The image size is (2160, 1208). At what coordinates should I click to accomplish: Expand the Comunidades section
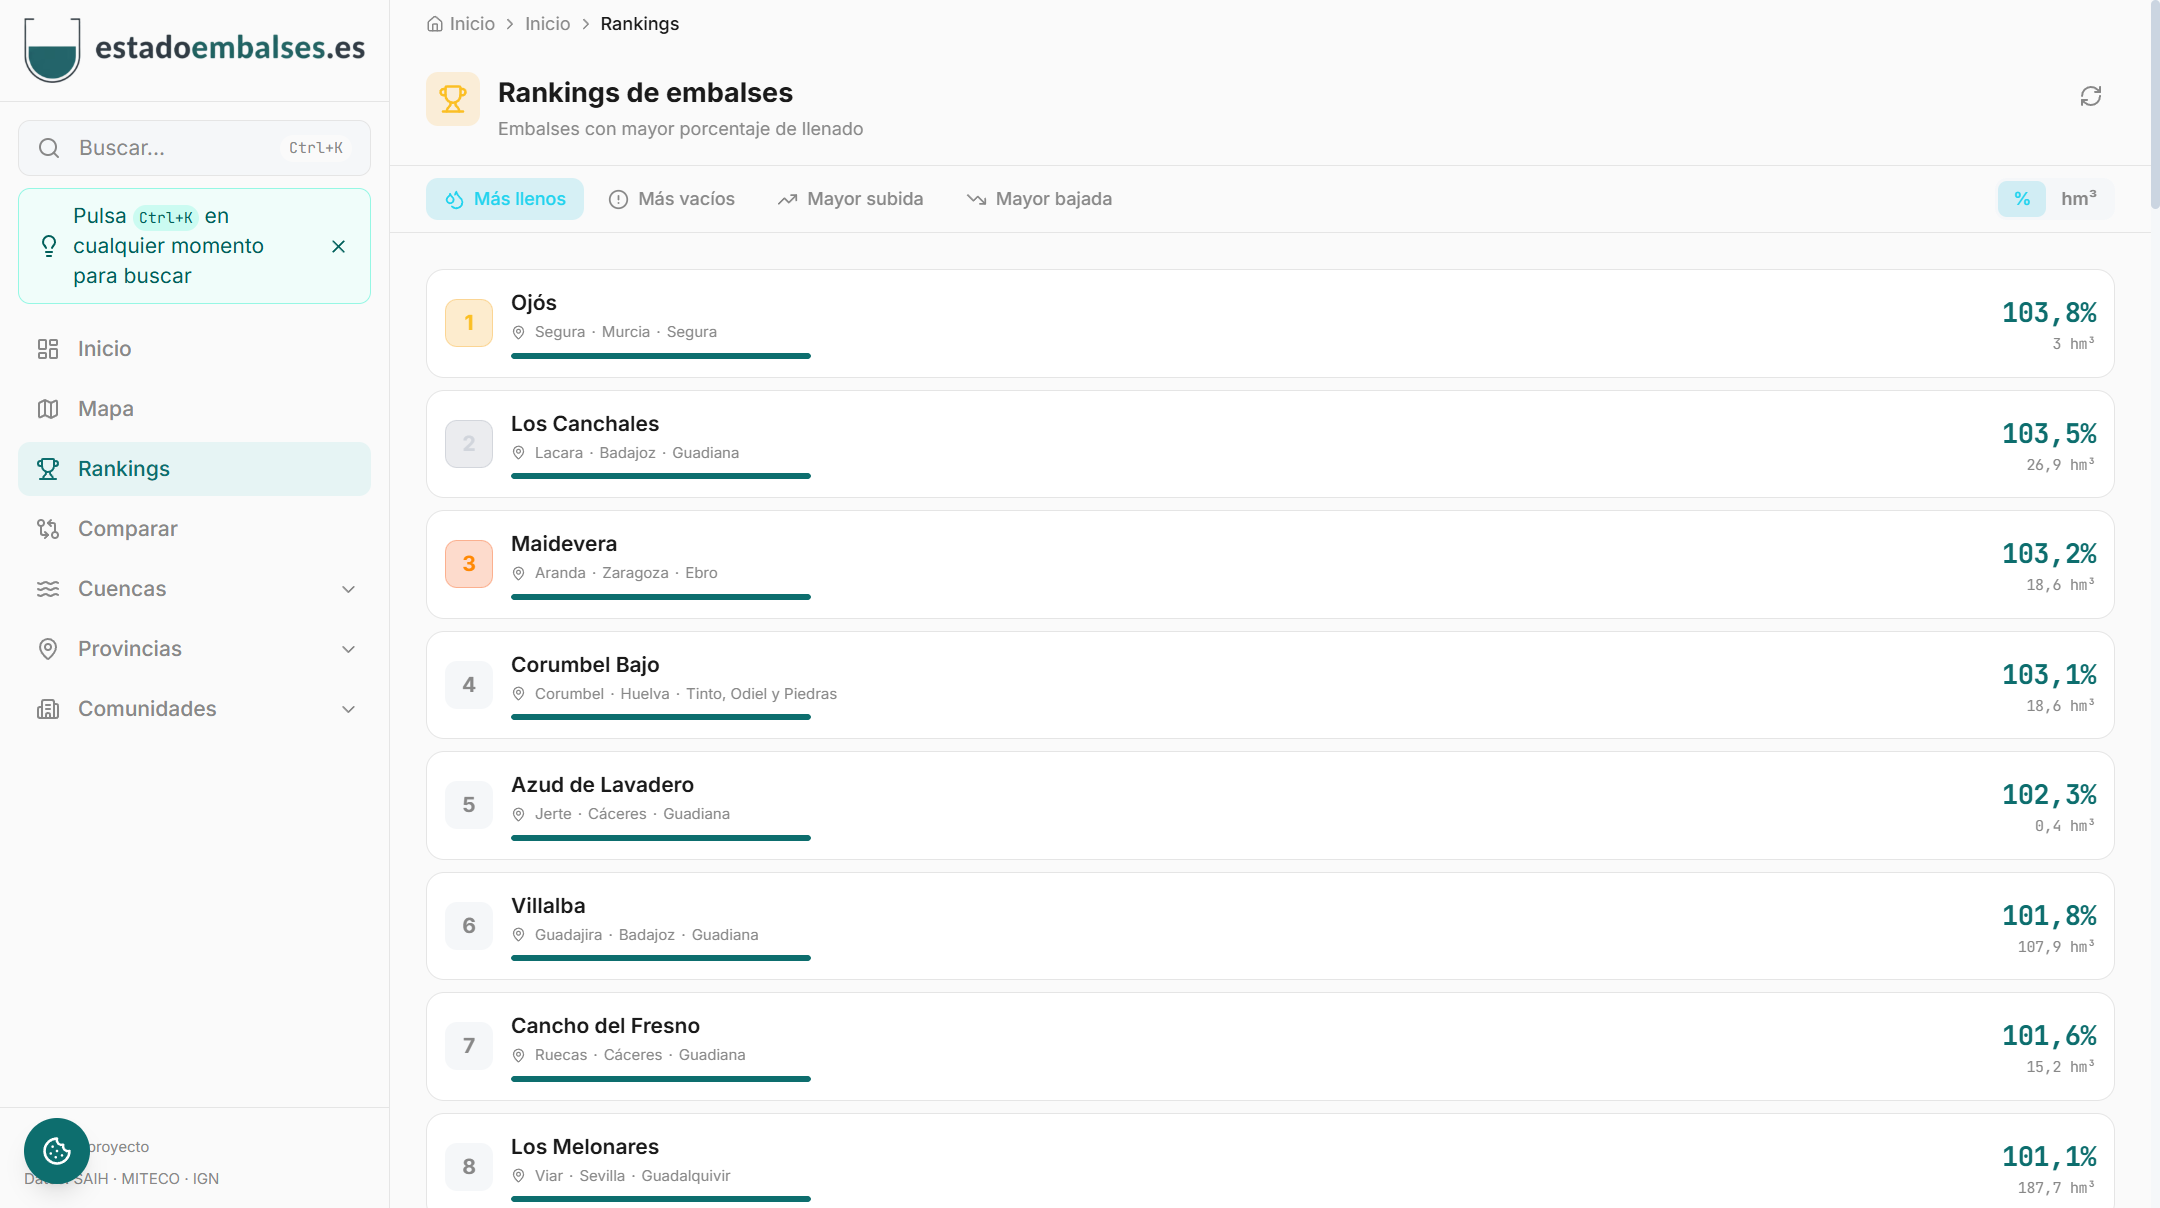(x=348, y=709)
